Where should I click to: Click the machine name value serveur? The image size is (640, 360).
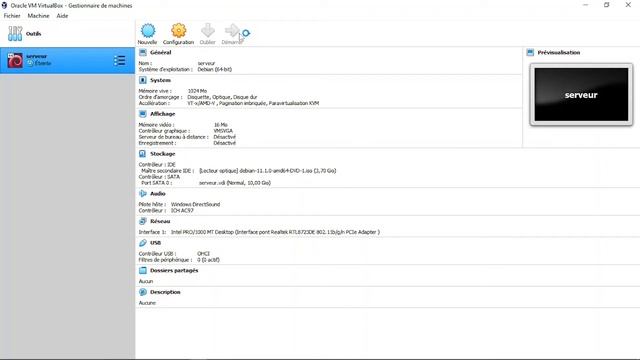coord(206,63)
